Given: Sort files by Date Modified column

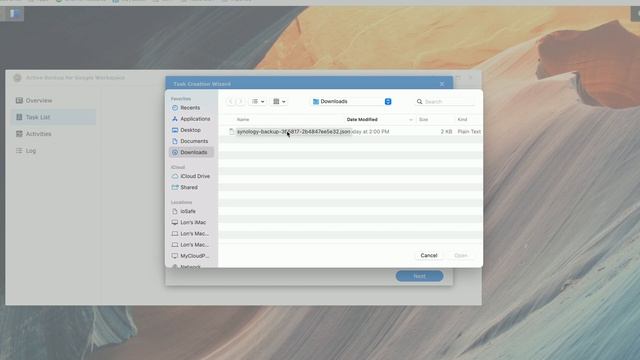Looking at the screenshot, I should pyautogui.click(x=362, y=120).
